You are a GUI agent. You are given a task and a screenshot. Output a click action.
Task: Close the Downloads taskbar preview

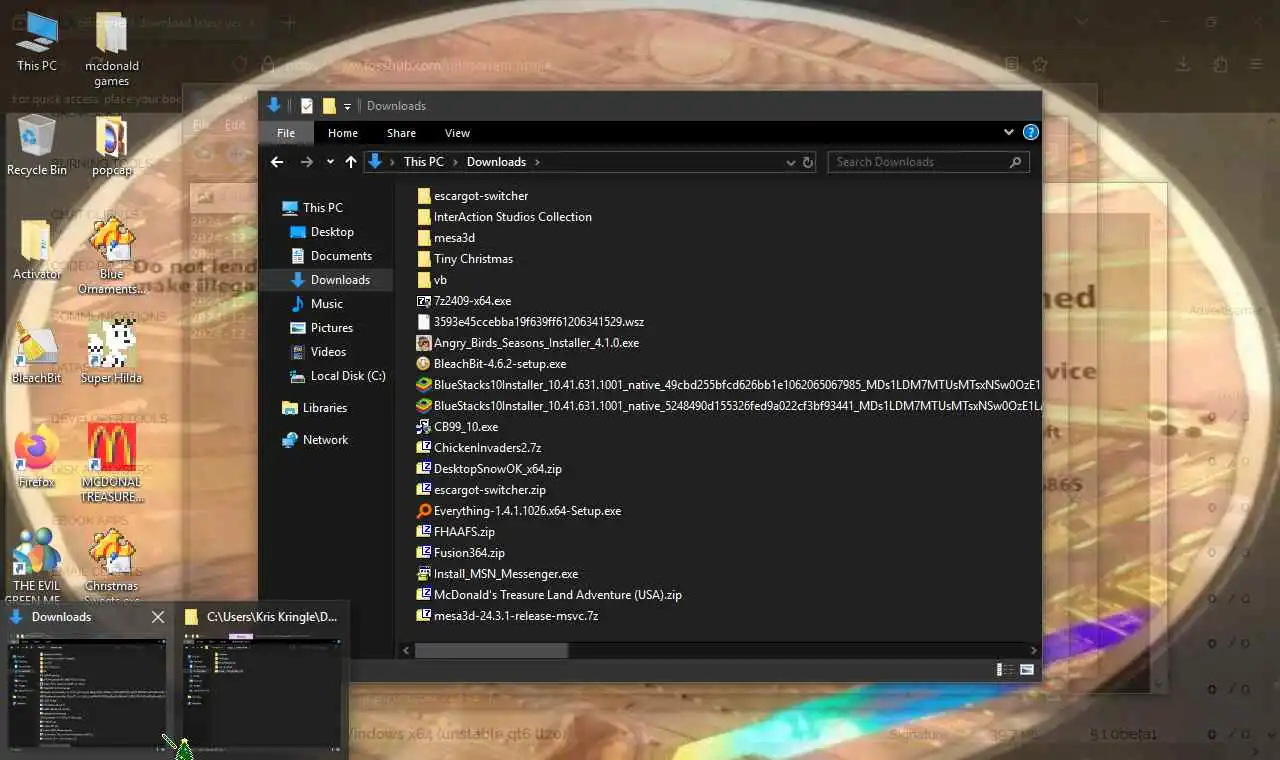tap(158, 617)
